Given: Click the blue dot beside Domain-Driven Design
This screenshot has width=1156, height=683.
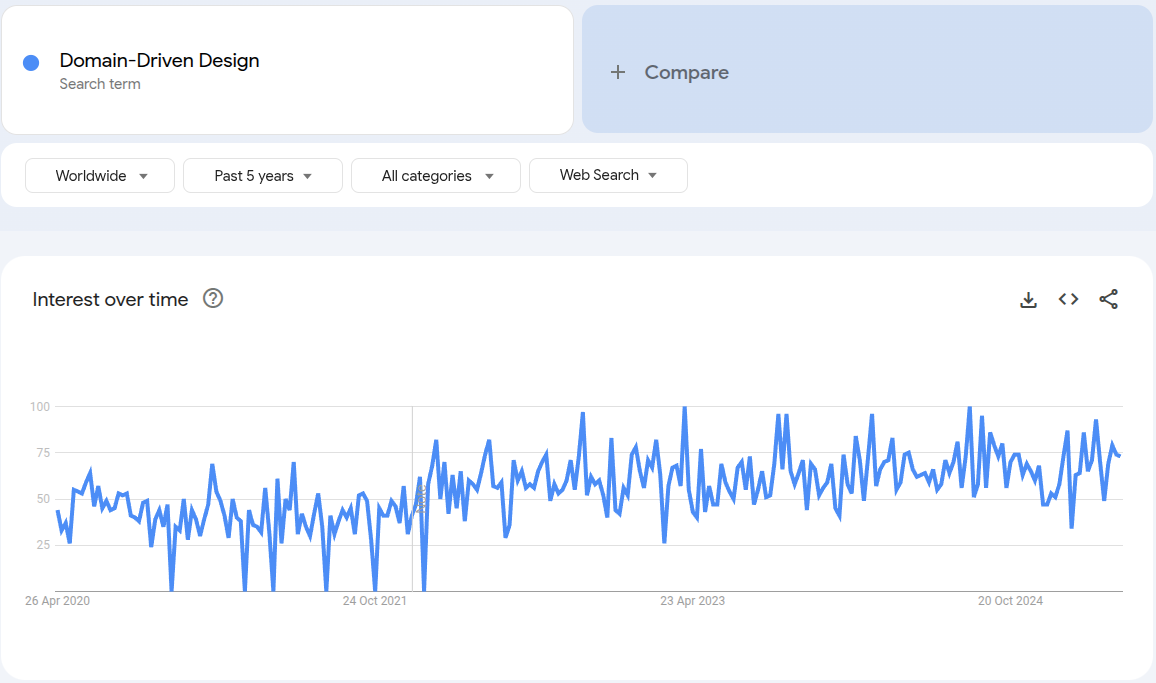Looking at the screenshot, I should pyautogui.click(x=31, y=63).
